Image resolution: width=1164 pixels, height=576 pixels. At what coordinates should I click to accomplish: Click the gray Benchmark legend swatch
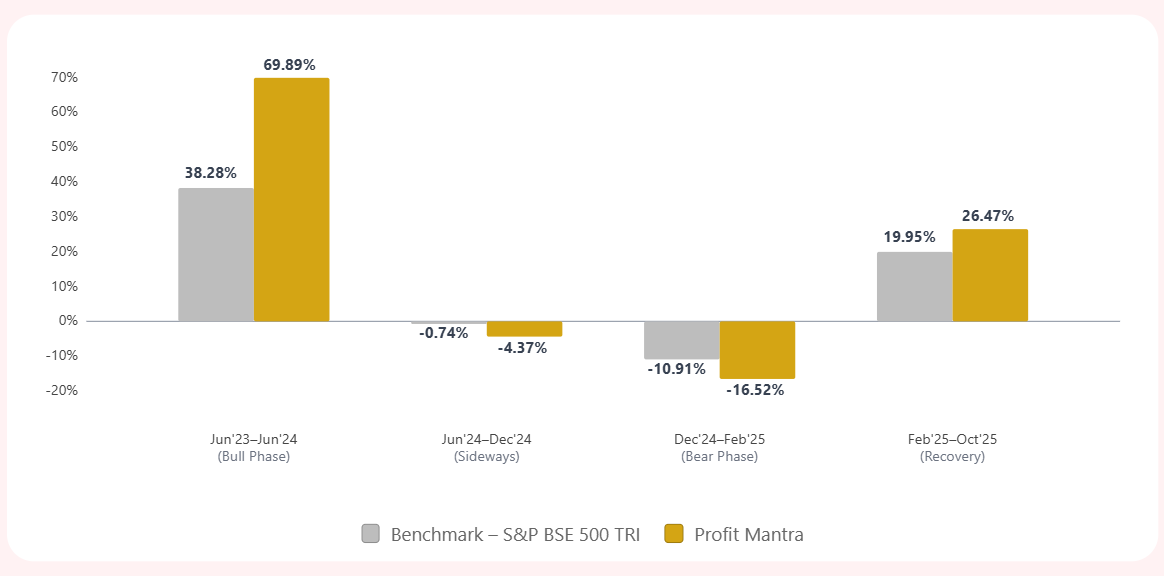pos(371,534)
